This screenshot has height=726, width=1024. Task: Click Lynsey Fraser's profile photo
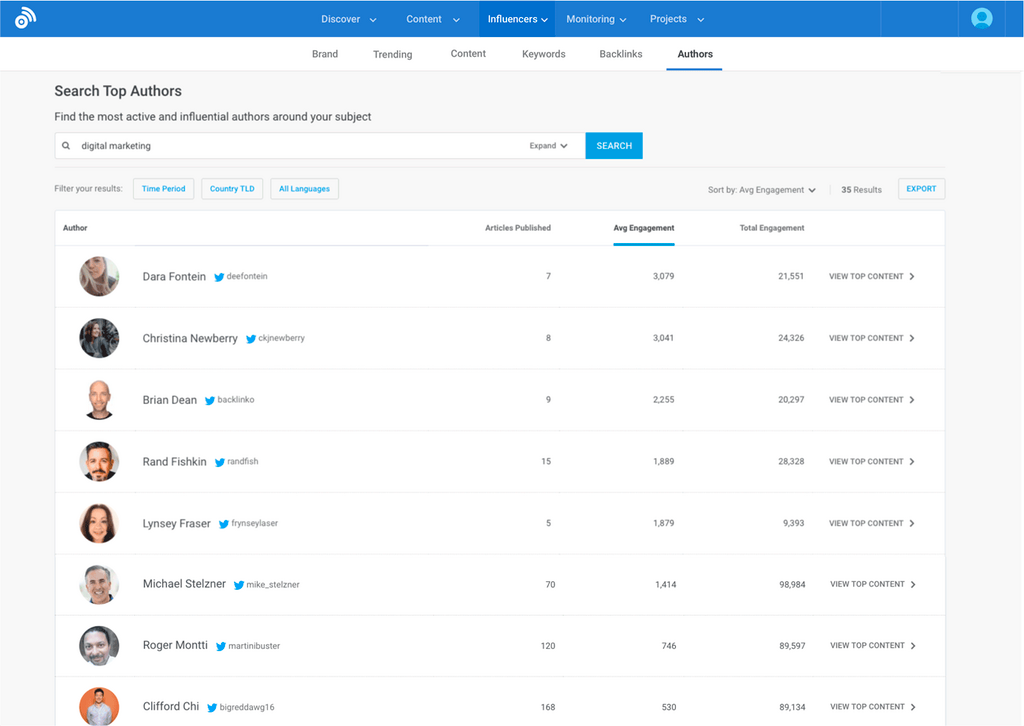click(99, 523)
